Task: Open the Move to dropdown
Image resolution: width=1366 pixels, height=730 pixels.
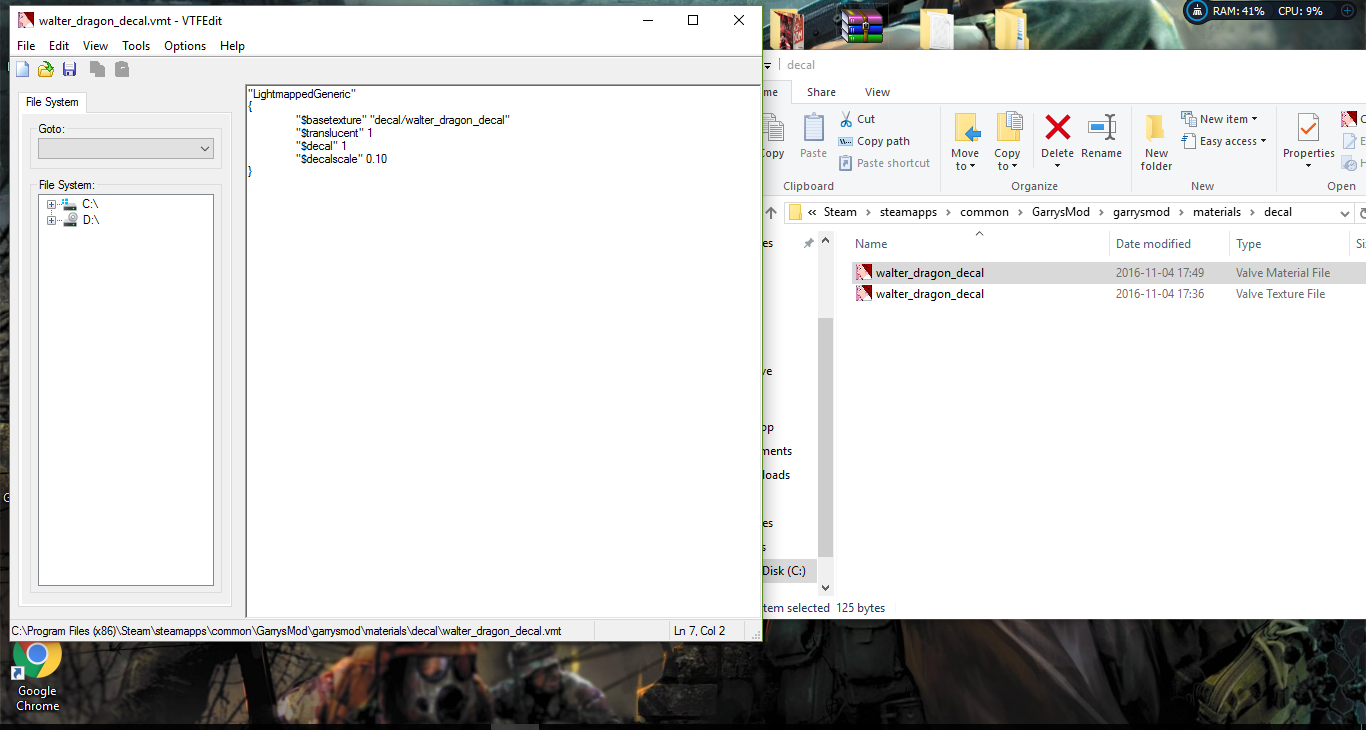Action: [x=965, y=160]
